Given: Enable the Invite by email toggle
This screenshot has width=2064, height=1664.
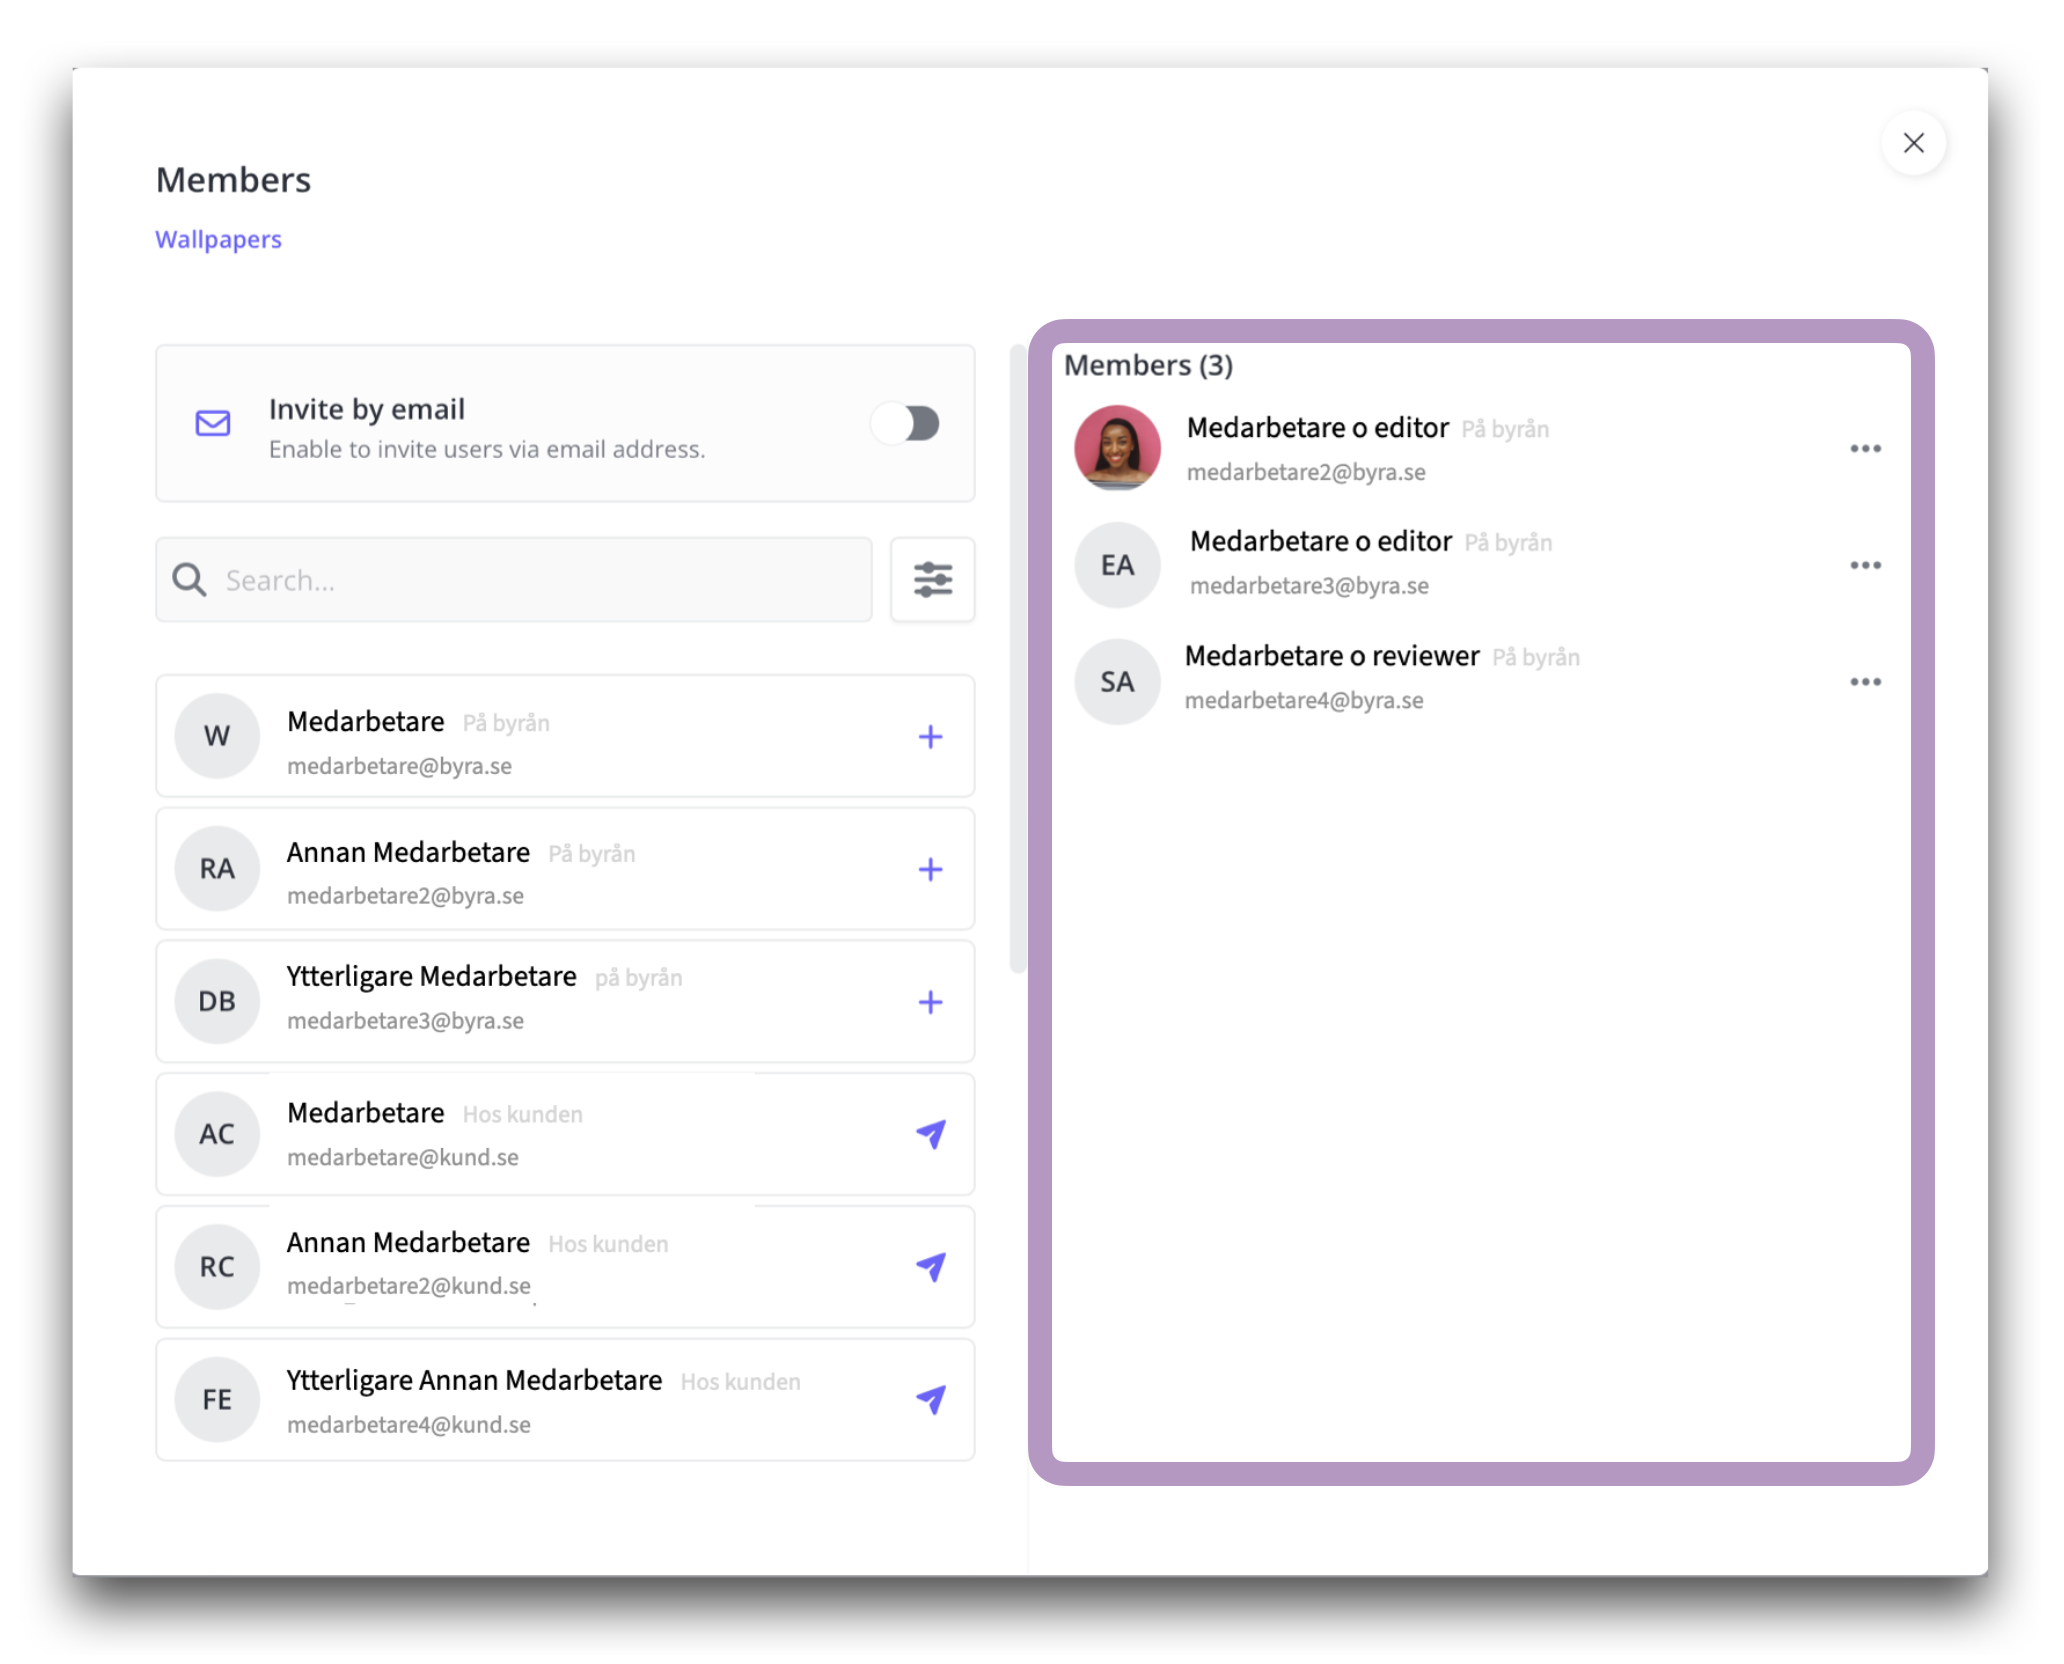Looking at the screenshot, I should coord(906,424).
